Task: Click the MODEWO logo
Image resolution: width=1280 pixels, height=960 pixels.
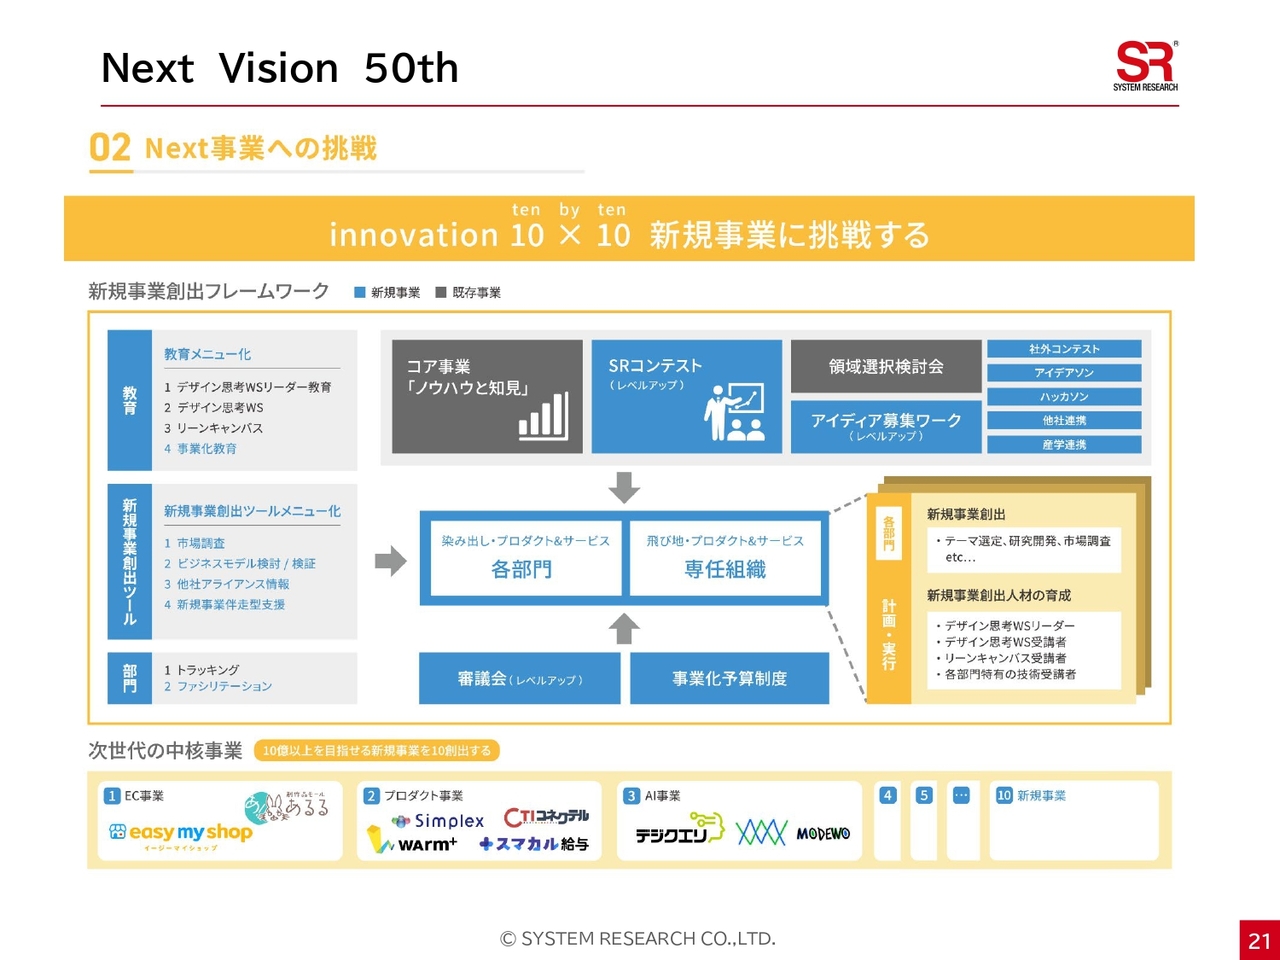Action: point(823,833)
